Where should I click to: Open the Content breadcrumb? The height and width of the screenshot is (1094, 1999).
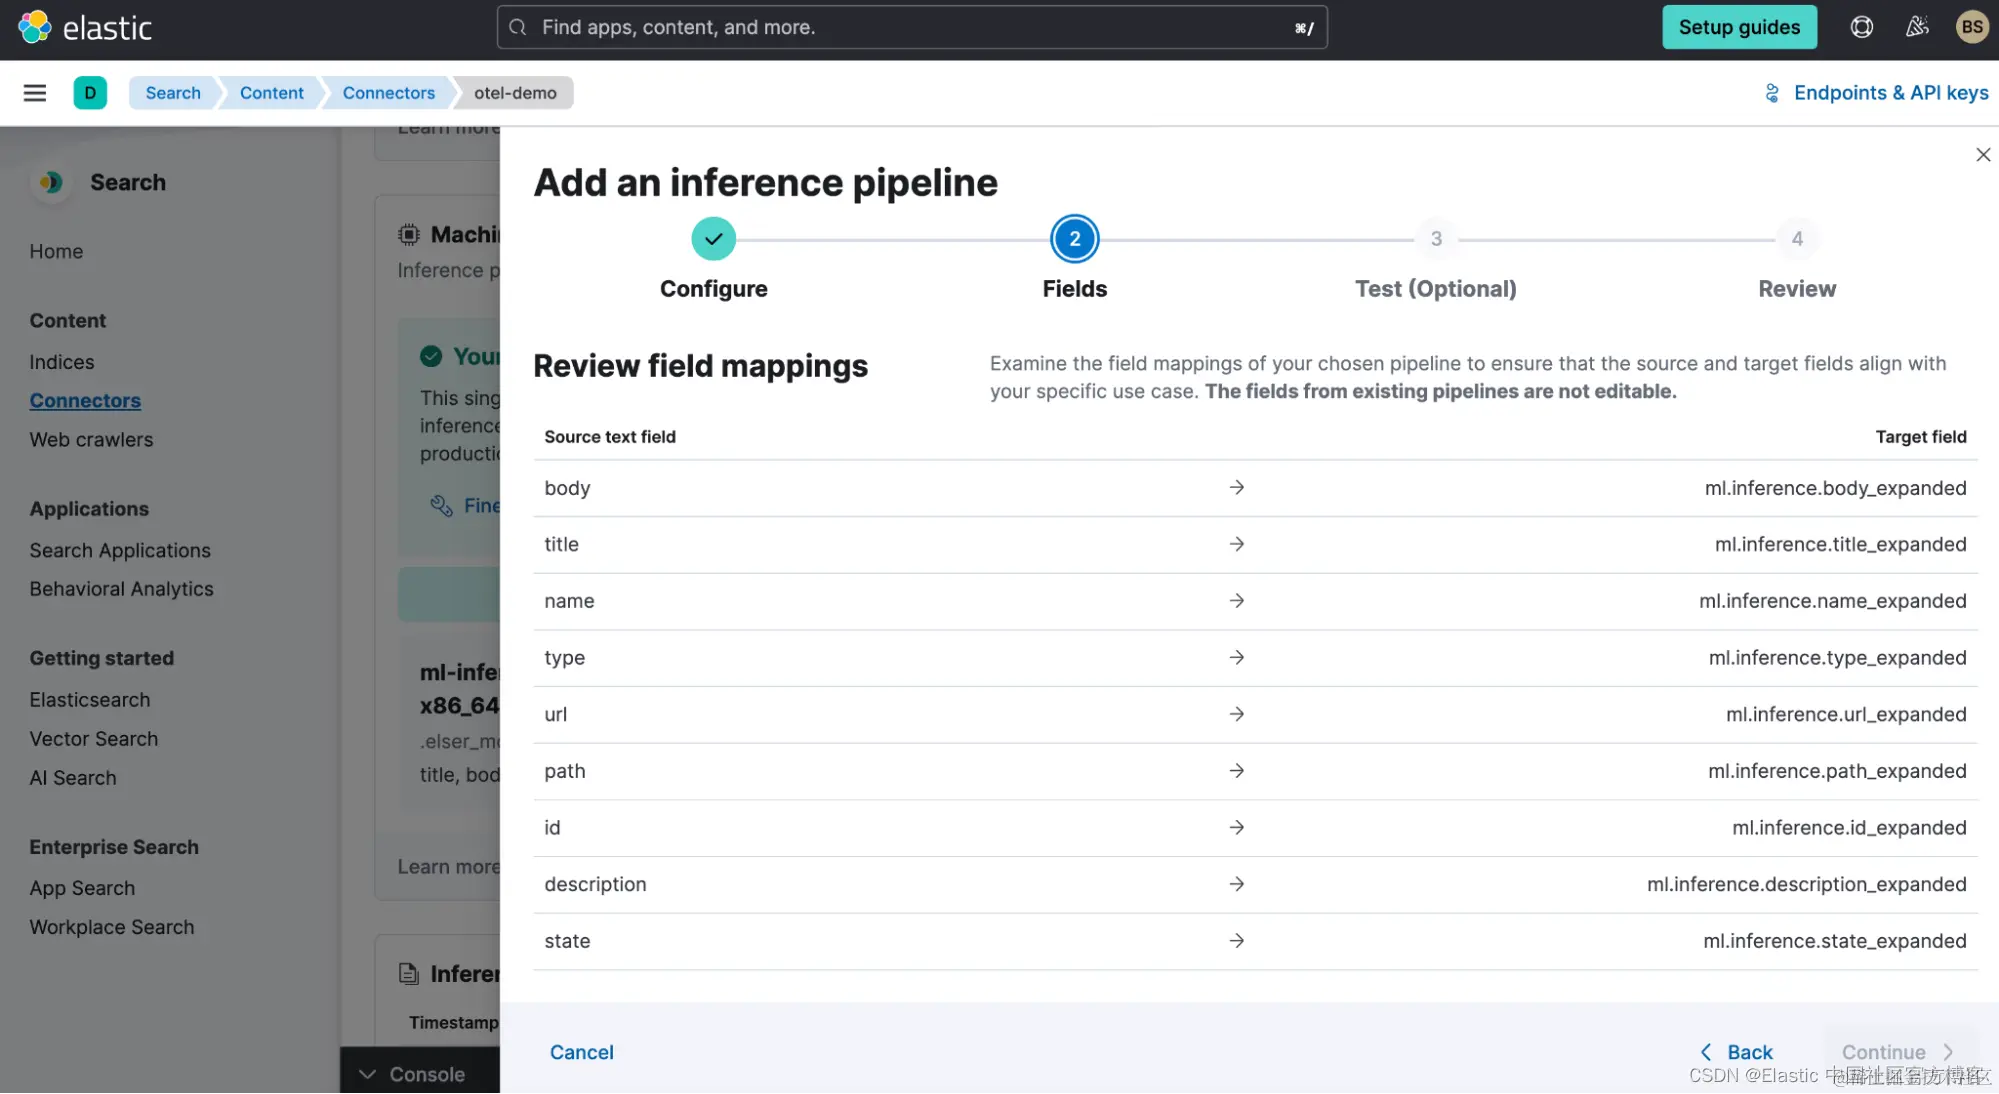[x=271, y=93]
